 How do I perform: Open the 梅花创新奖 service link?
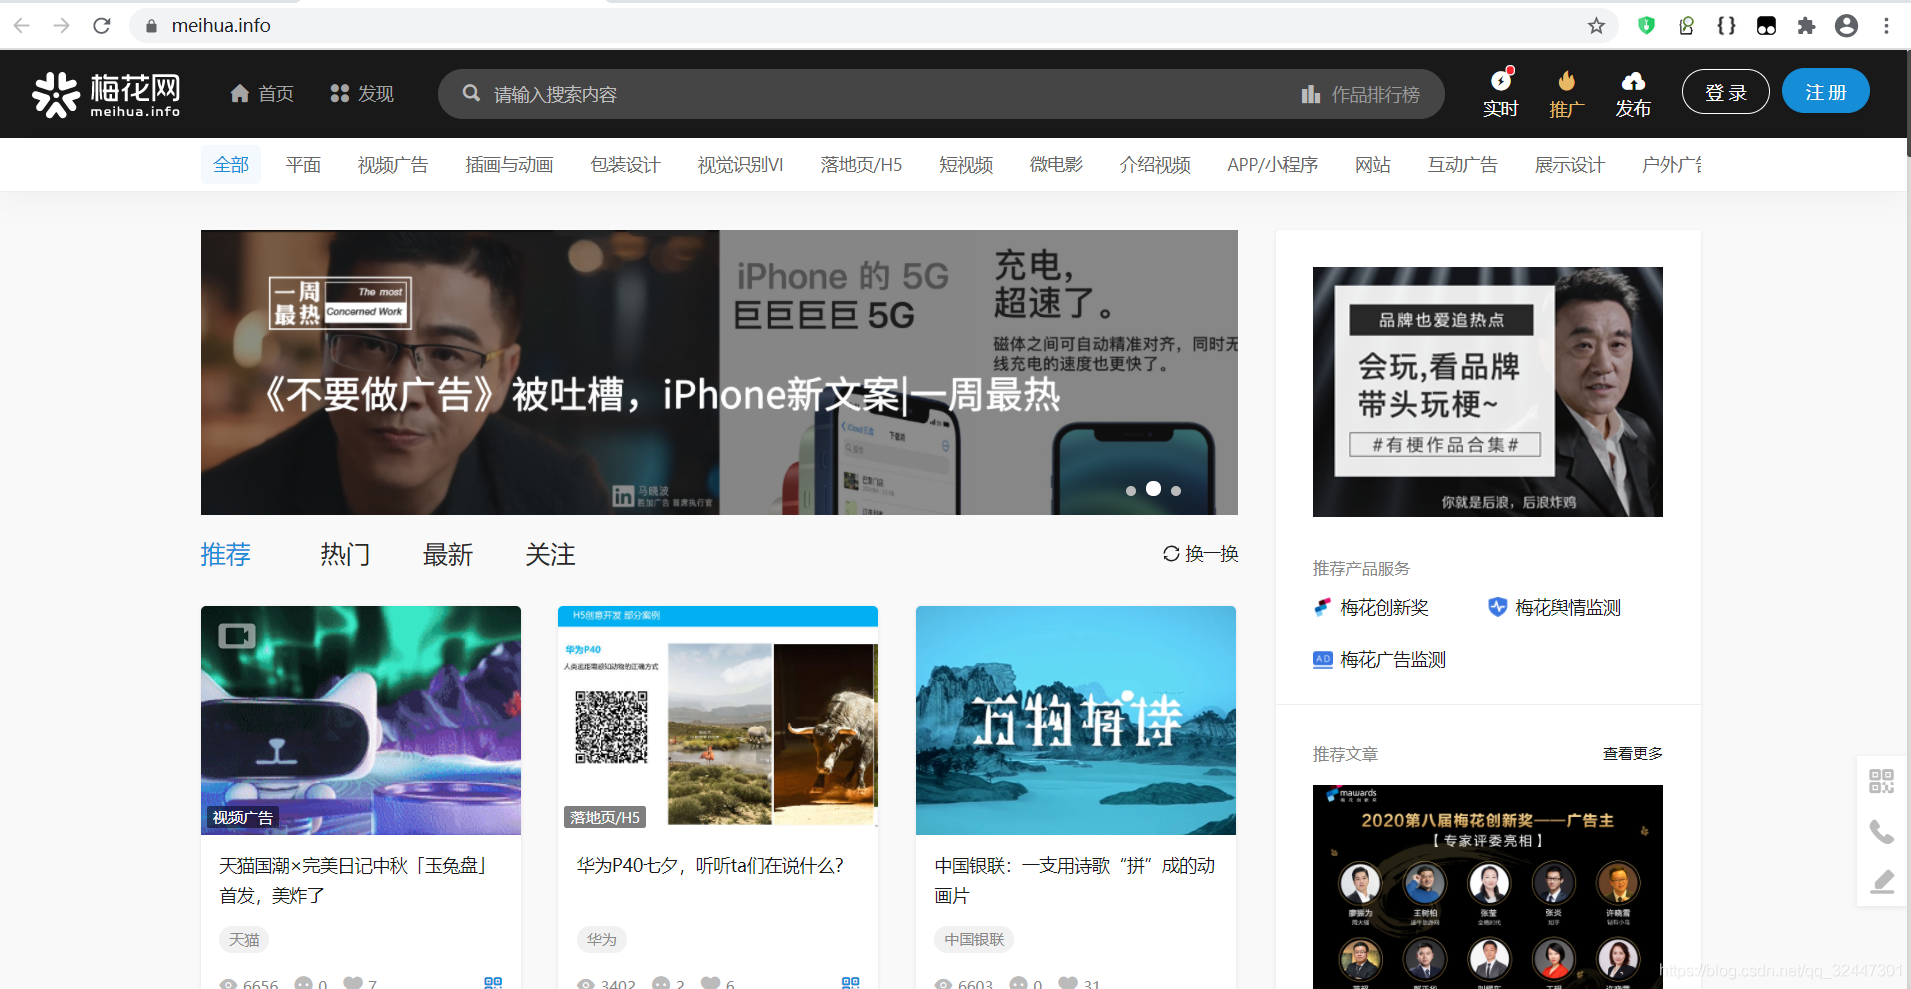click(x=1371, y=608)
